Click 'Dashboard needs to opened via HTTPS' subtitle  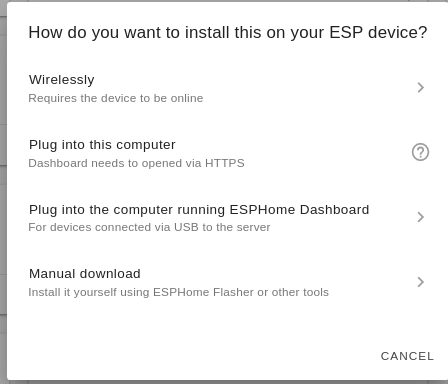[x=136, y=163]
